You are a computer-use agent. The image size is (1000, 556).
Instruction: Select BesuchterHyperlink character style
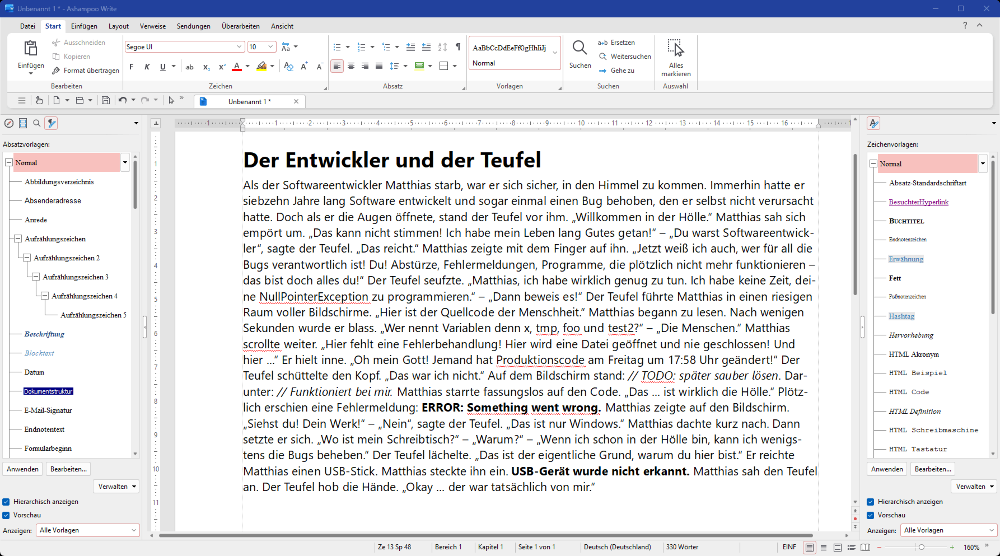click(918, 202)
